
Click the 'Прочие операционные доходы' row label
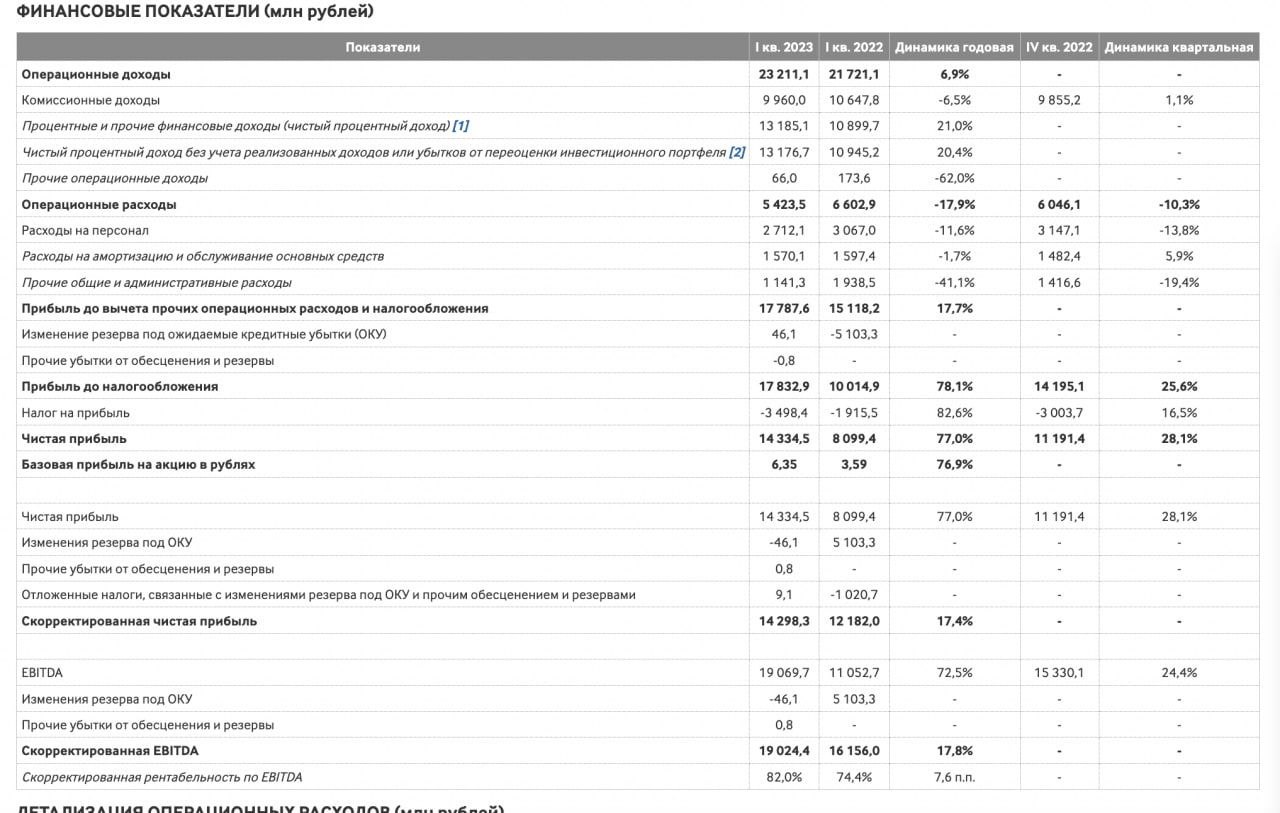[x=115, y=178]
